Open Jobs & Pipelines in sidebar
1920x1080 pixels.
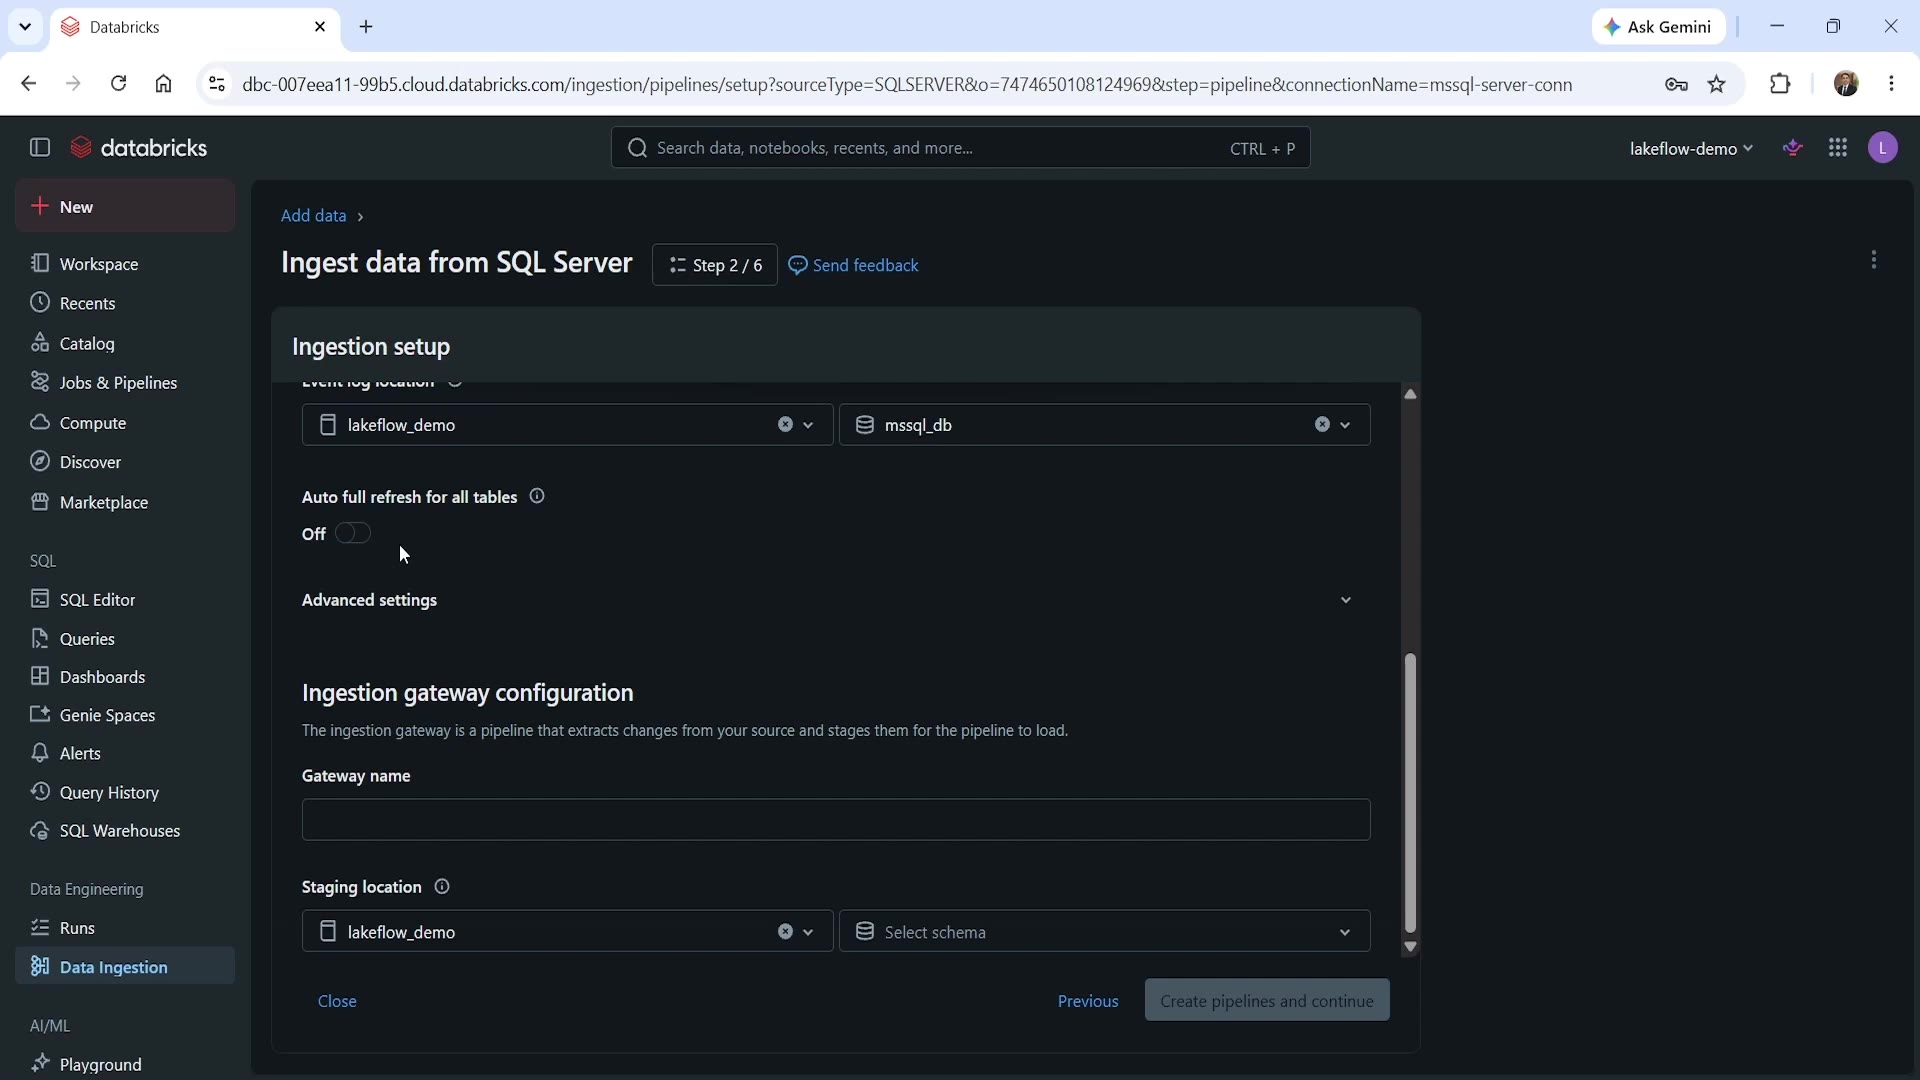click(x=125, y=383)
